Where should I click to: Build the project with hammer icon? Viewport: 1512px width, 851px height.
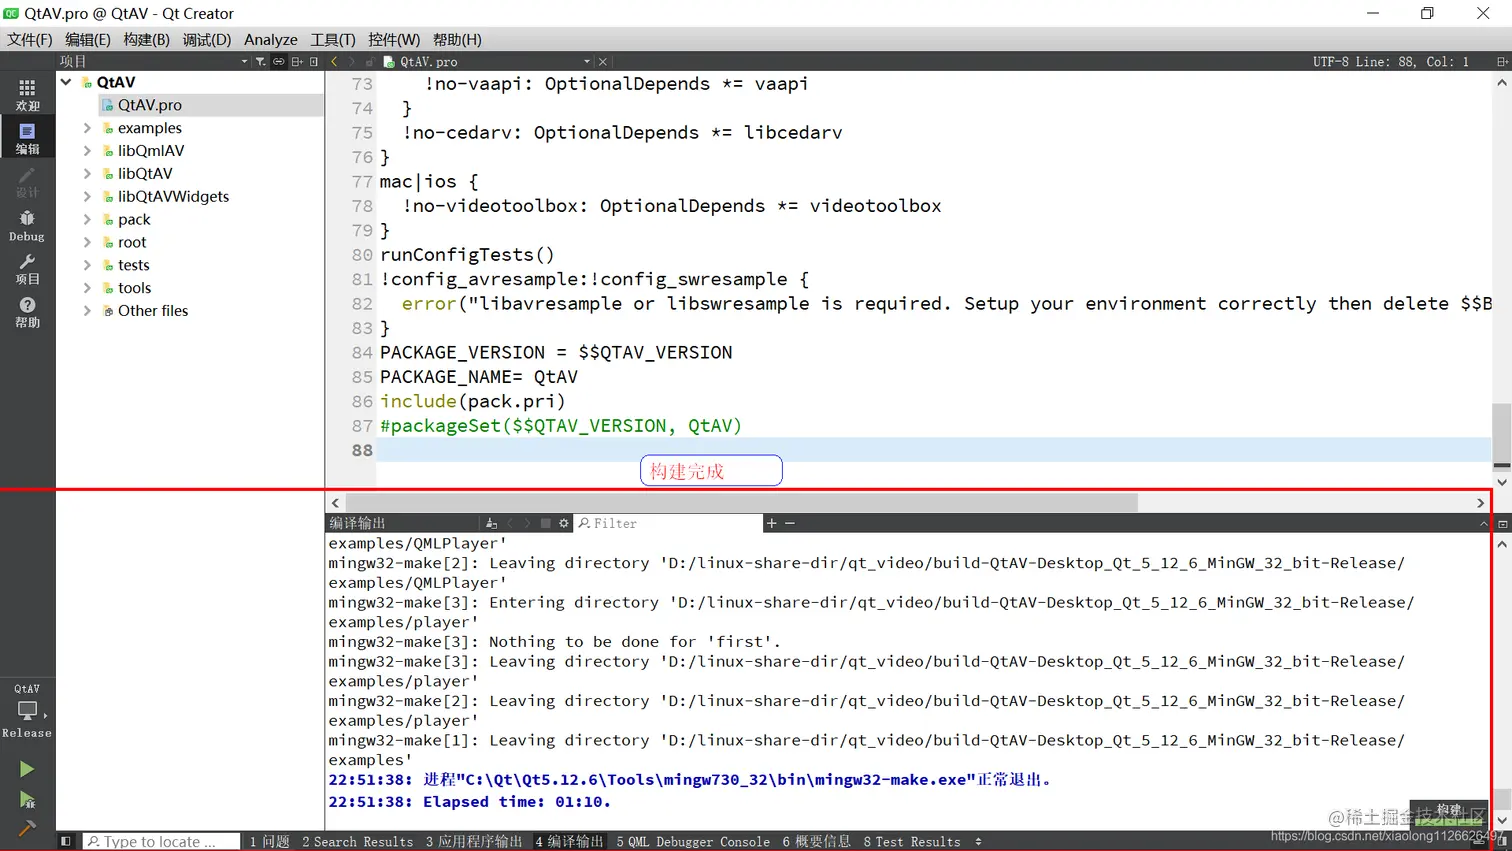(x=27, y=828)
